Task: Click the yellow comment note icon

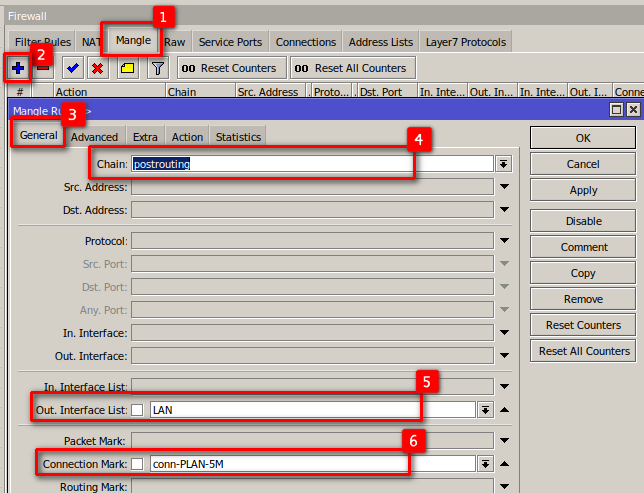Action: [127, 68]
